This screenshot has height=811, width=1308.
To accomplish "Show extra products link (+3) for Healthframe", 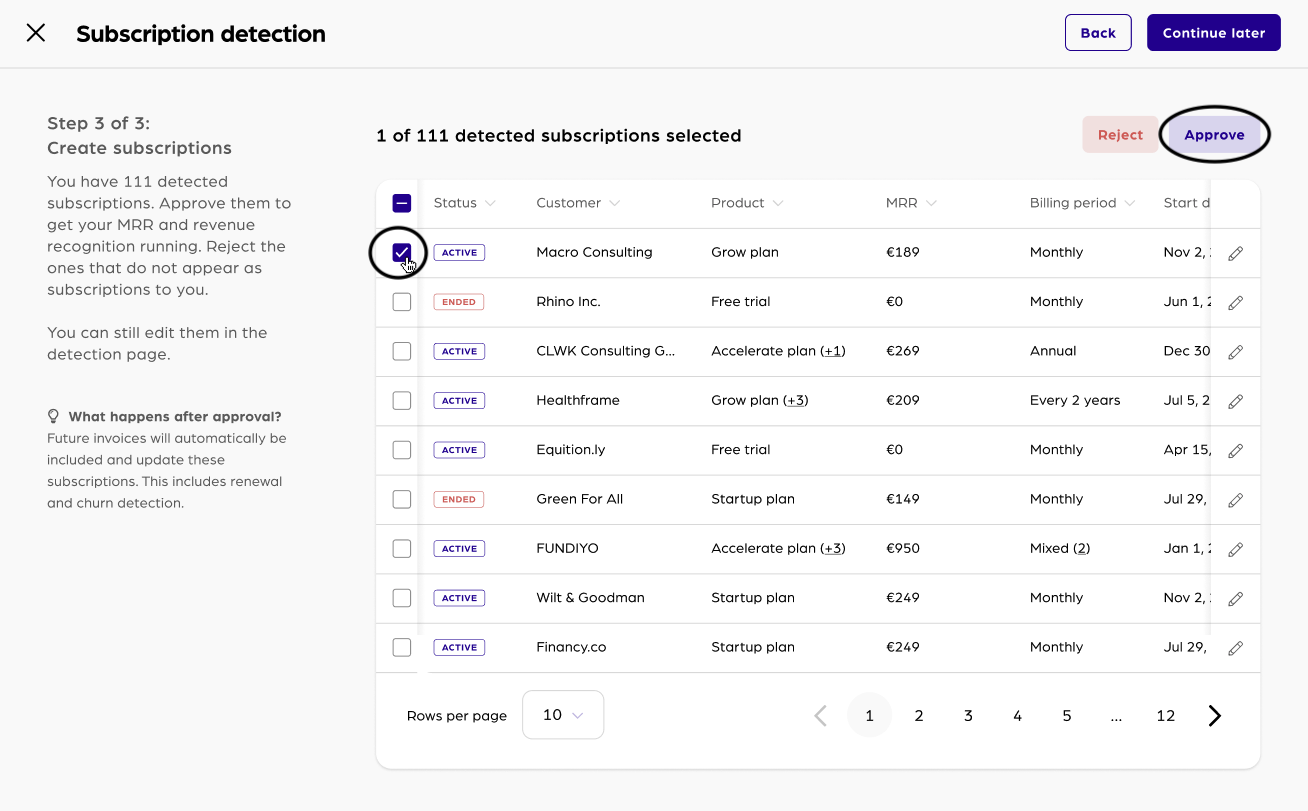I will (796, 401).
